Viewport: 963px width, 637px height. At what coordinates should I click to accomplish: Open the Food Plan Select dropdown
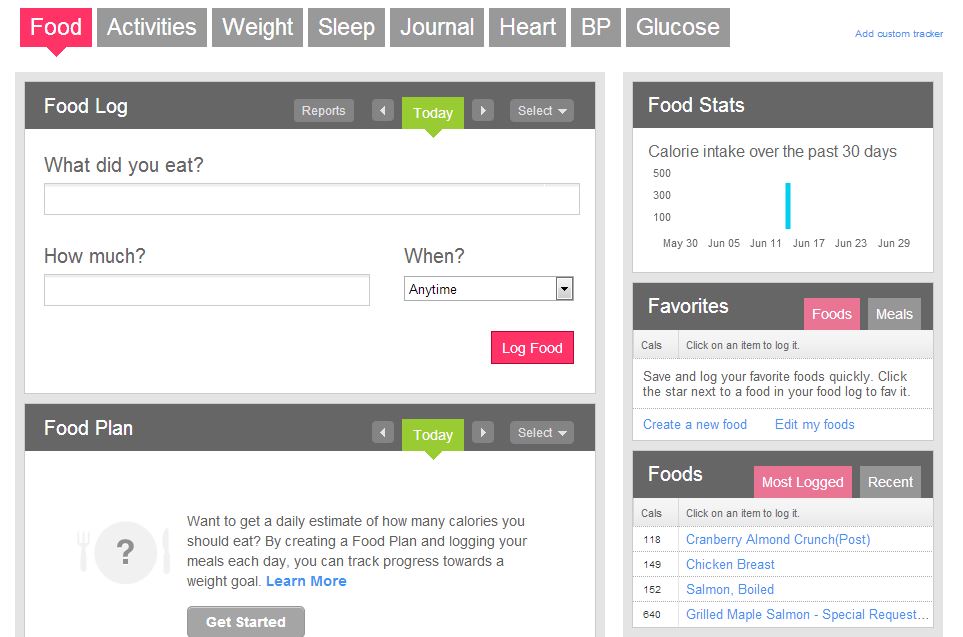click(x=542, y=433)
